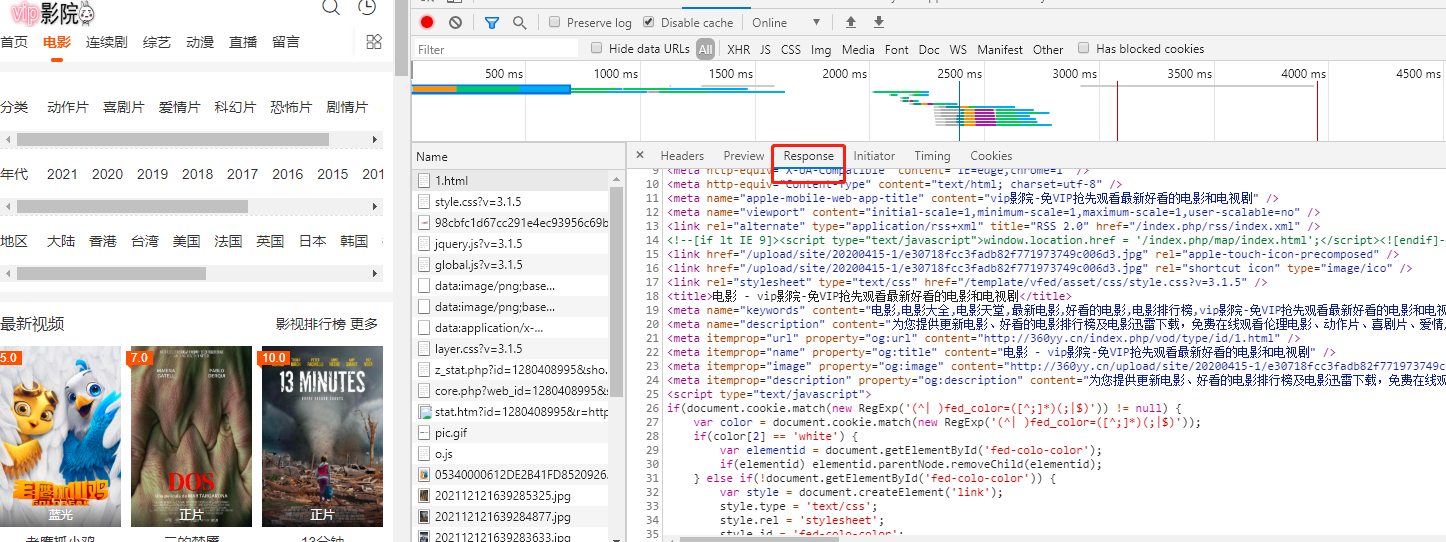Stop recording network log with red button
The height and width of the screenshot is (542, 1446).
click(x=427, y=22)
